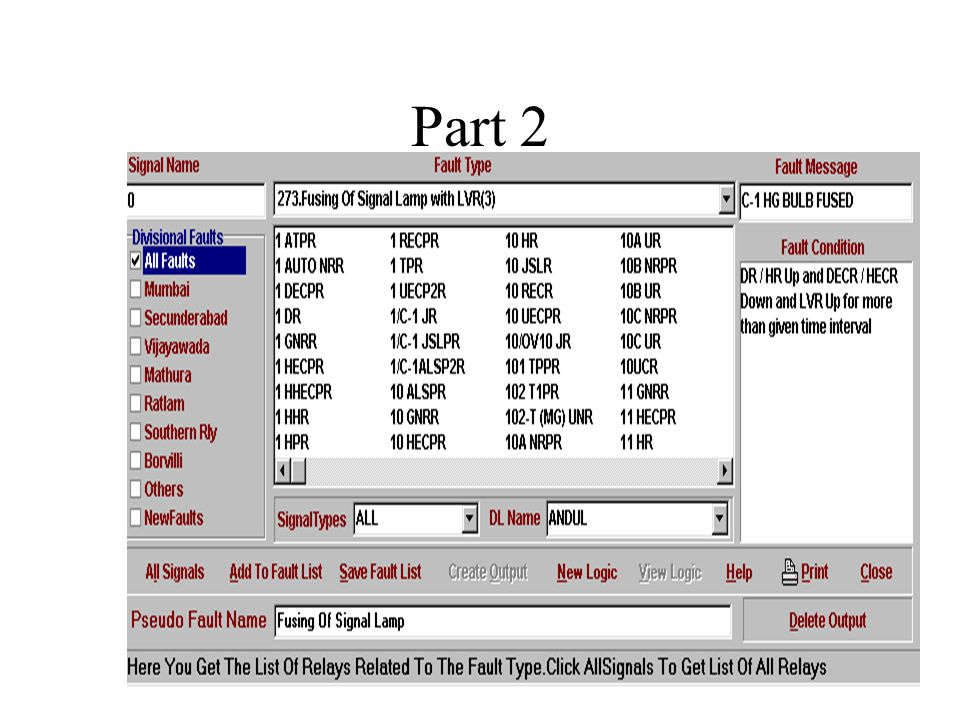The width and height of the screenshot is (960, 720).
Task: Select relay 1 HHR
Action: (x=292, y=418)
